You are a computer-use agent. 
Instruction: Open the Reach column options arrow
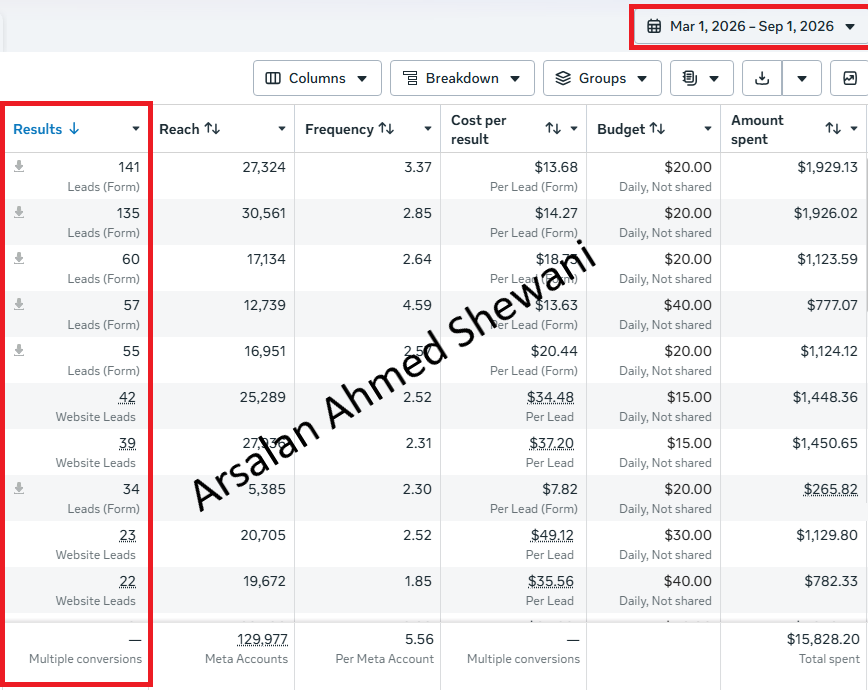click(x=282, y=129)
